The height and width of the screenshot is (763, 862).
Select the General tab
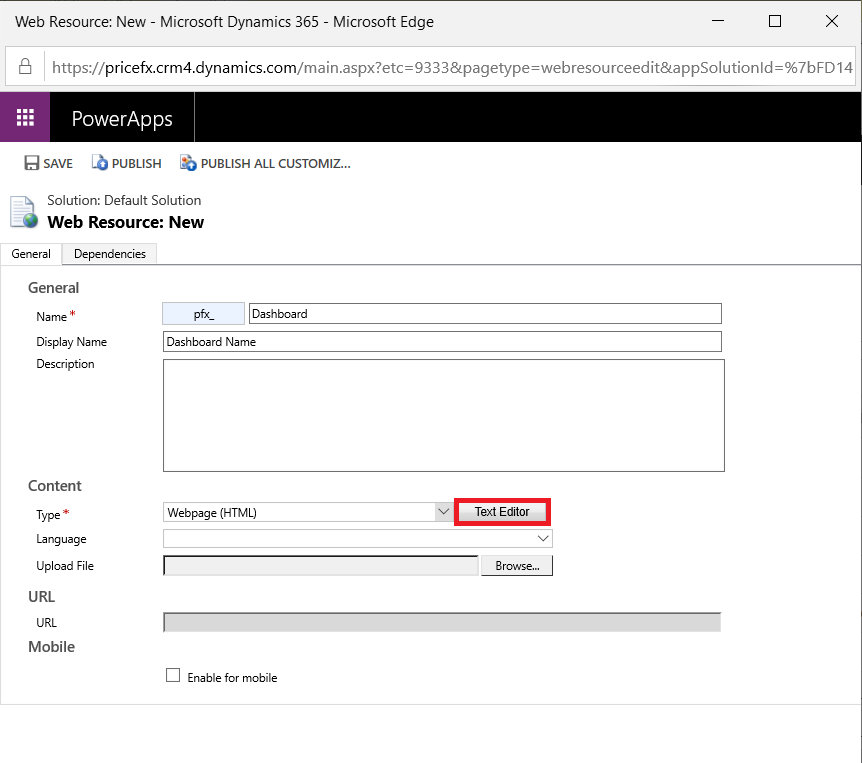pos(31,254)
